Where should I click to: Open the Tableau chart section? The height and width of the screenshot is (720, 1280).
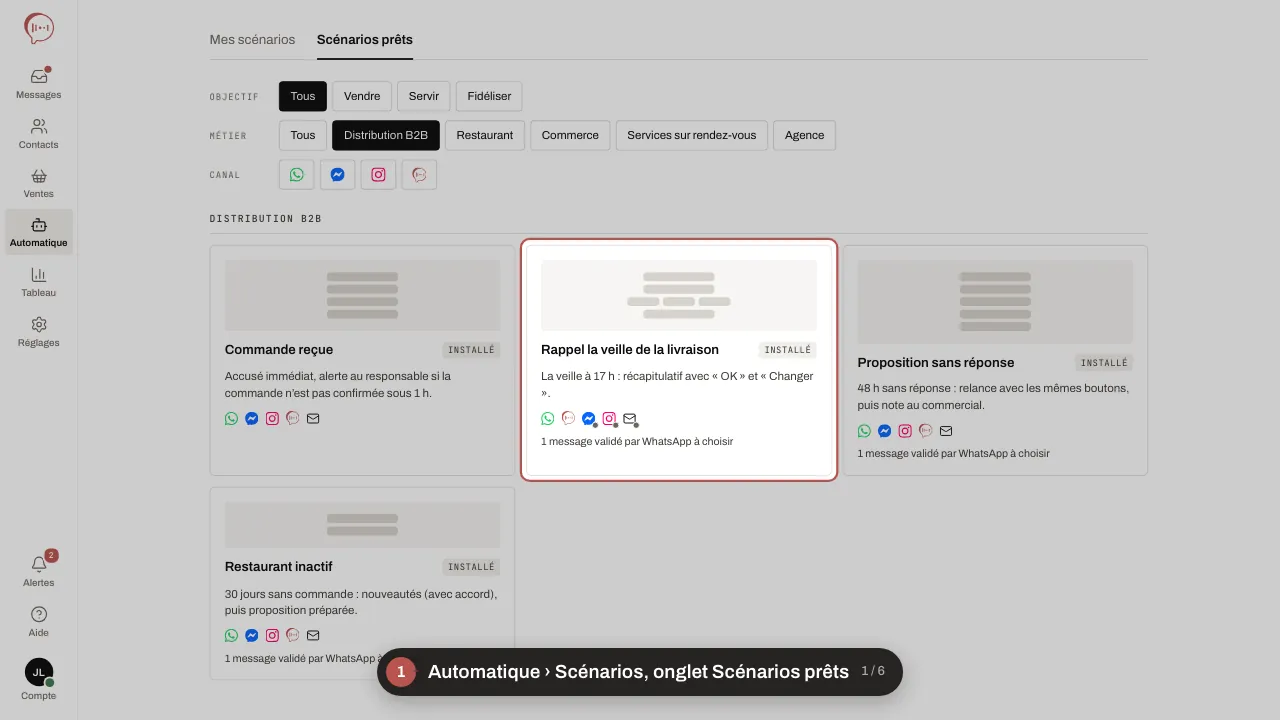point(39,282)
